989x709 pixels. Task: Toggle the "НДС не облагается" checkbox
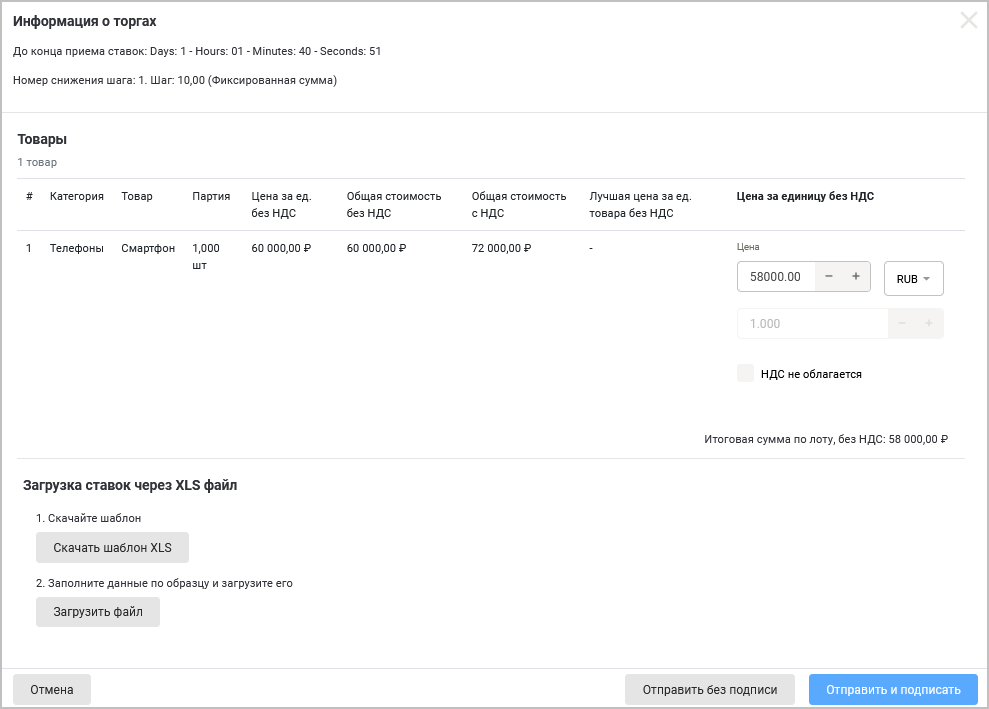click(745, 373)
